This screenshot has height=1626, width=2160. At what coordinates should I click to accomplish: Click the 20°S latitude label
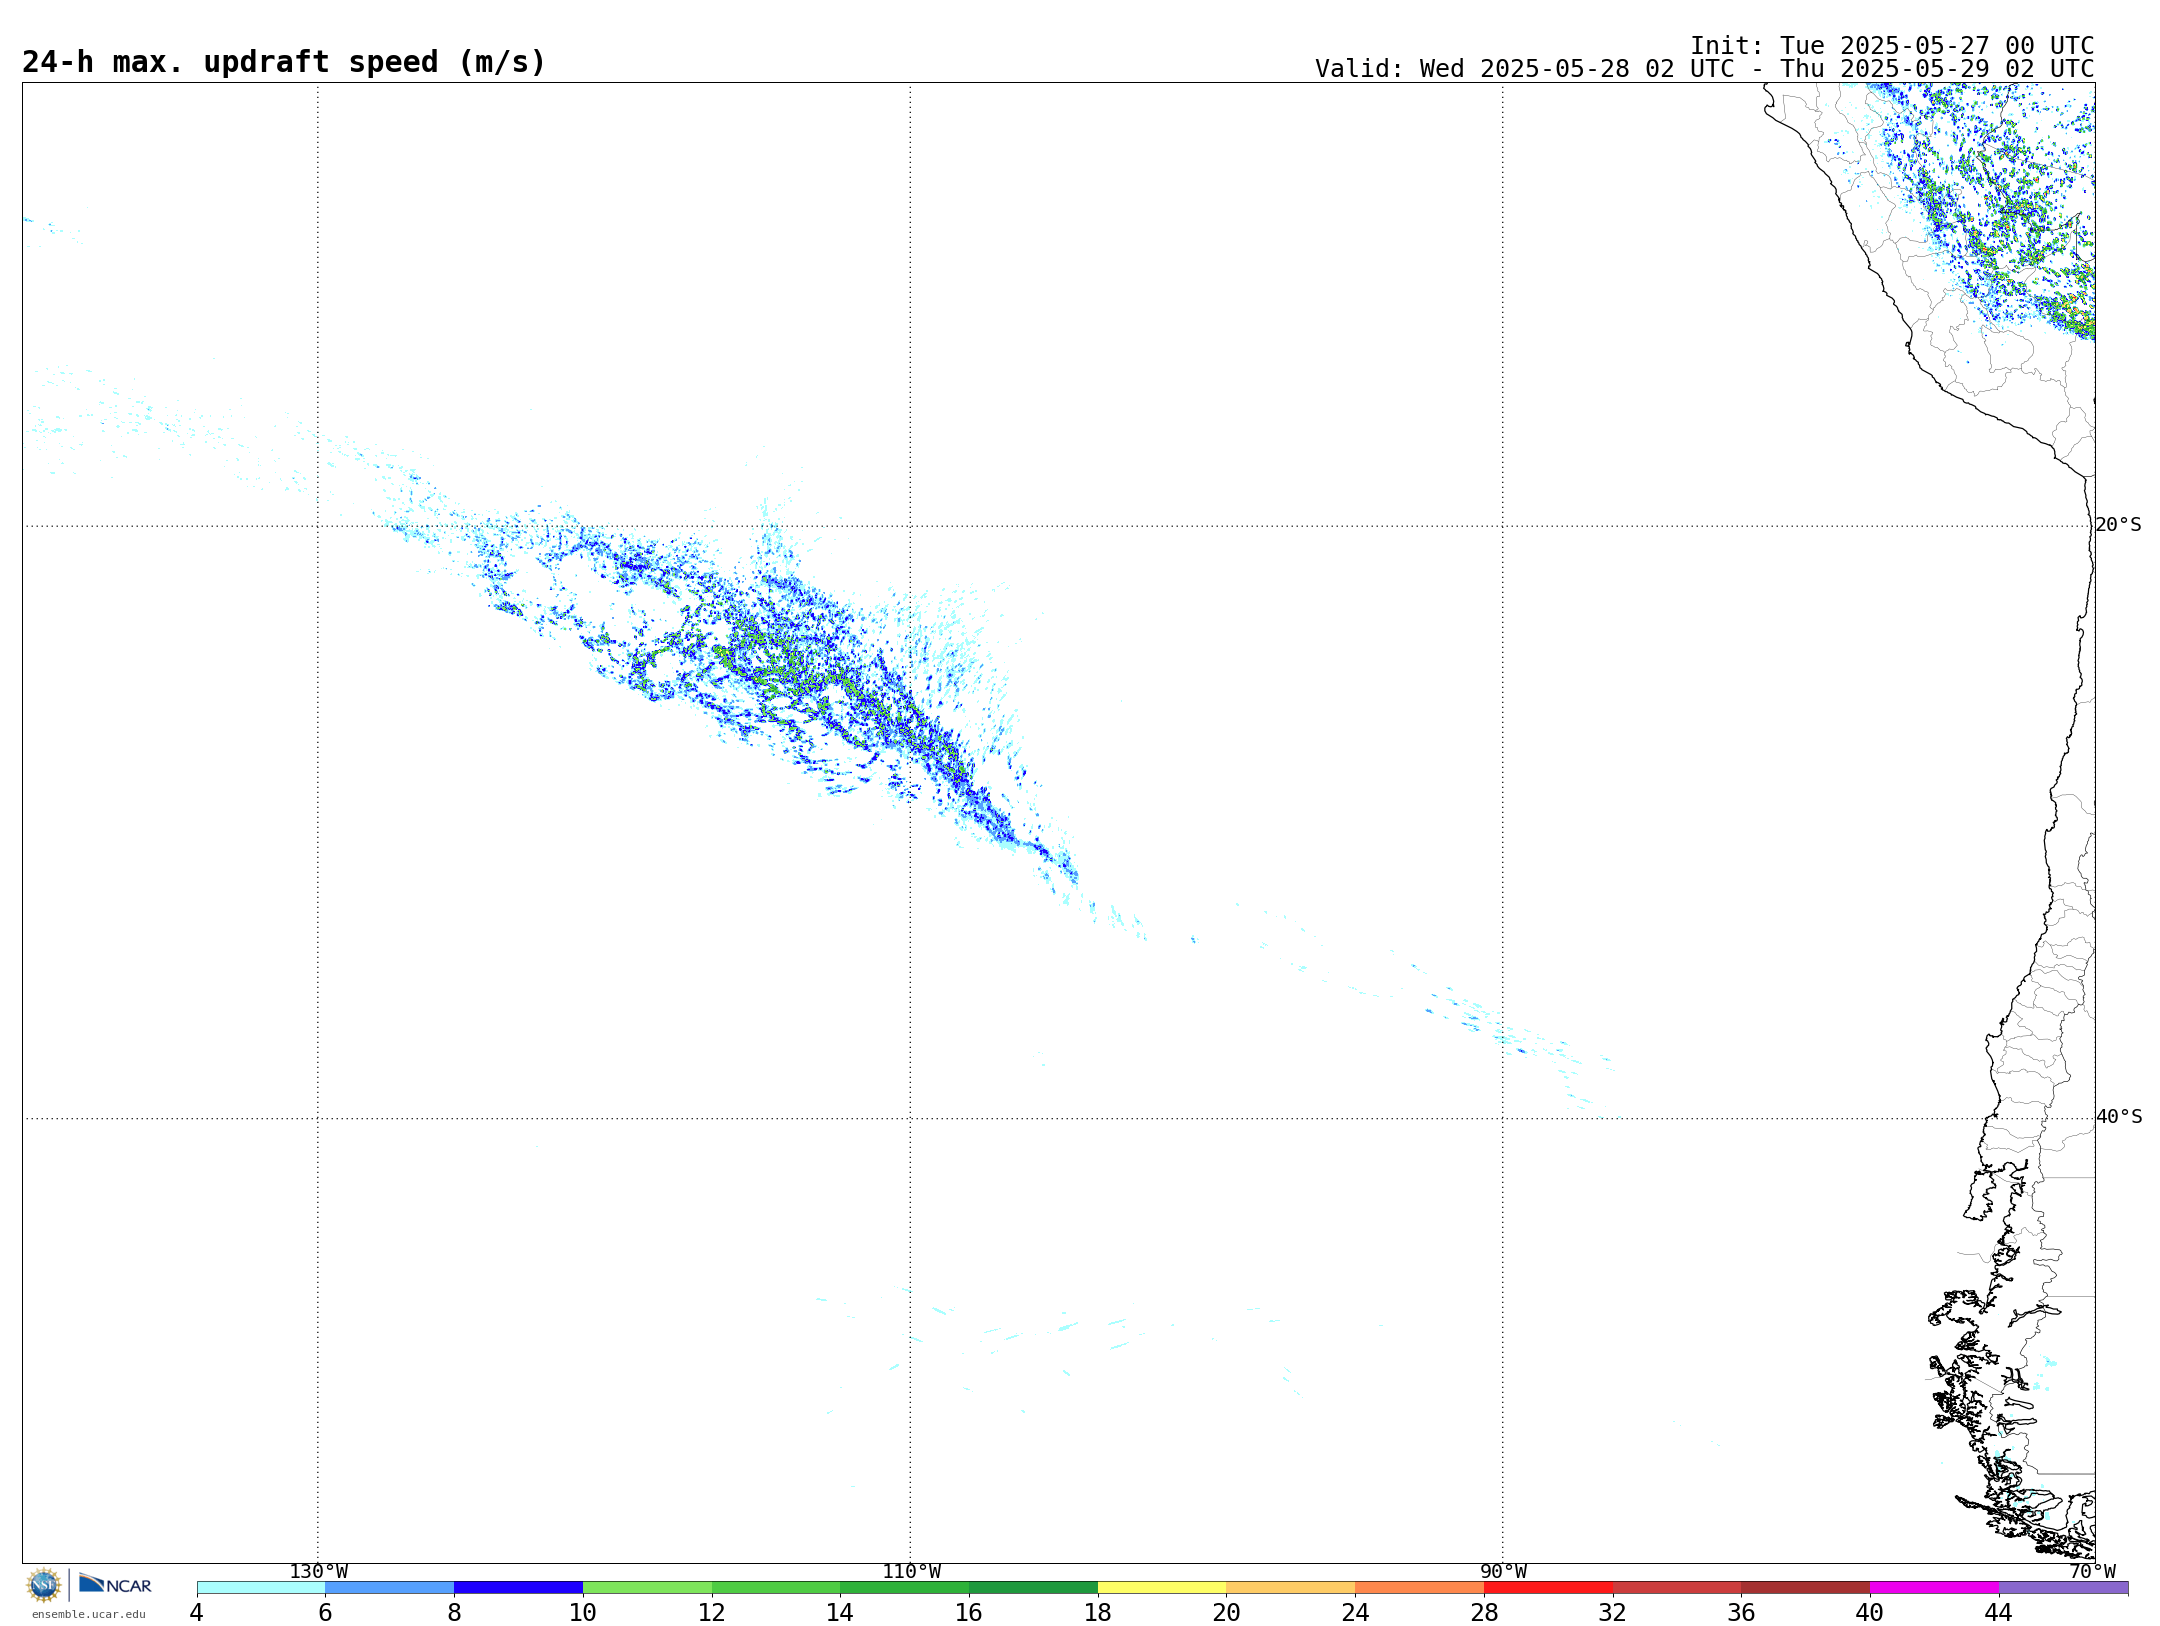click(x=2119, y=525)
